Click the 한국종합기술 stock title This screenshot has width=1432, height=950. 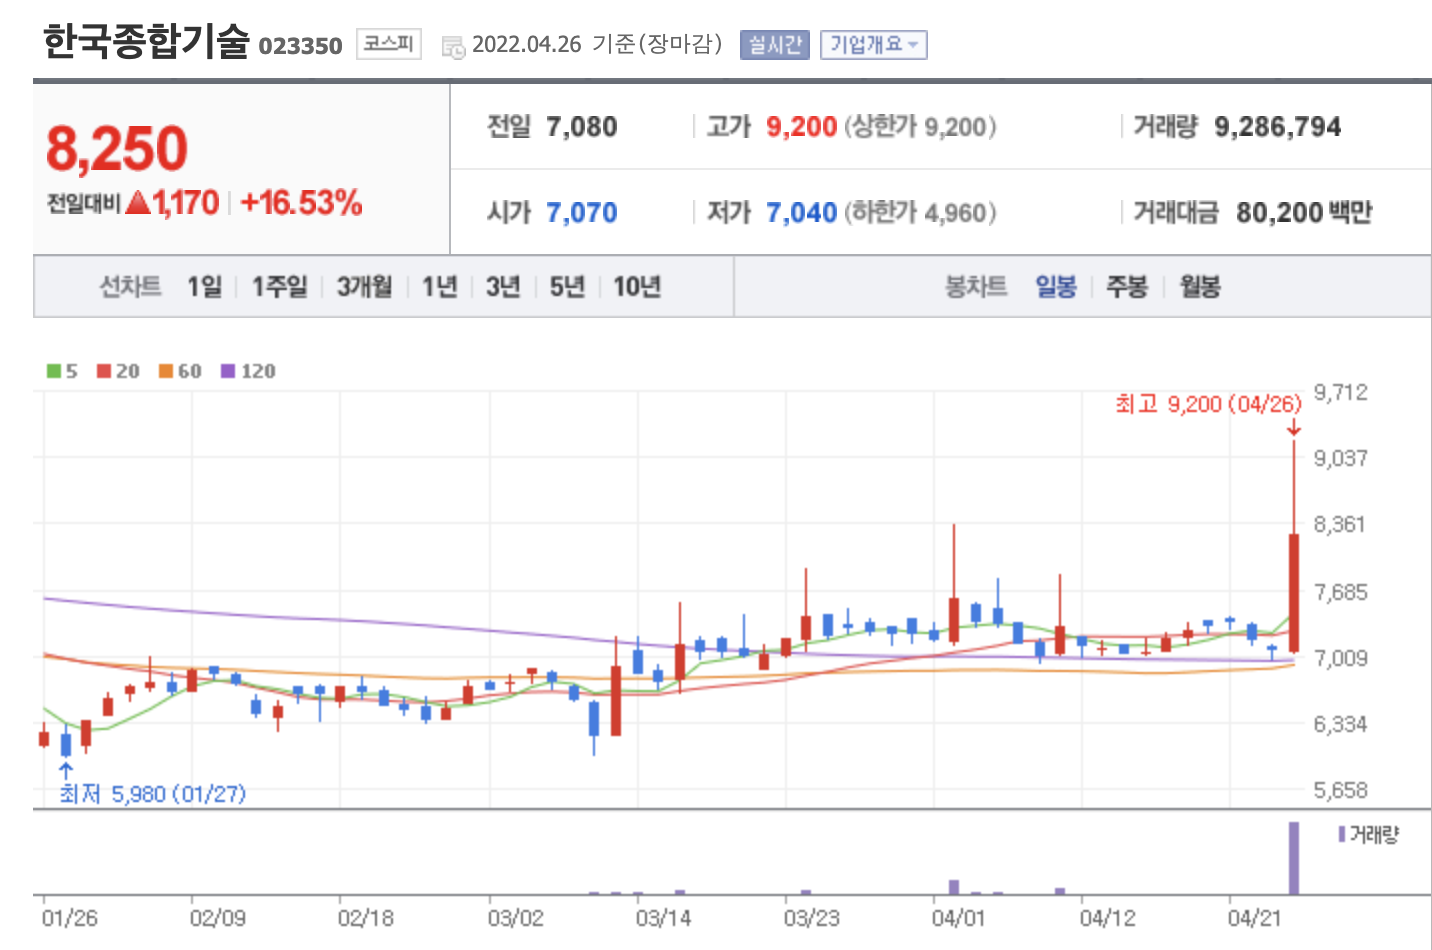[x=146, y=42]
